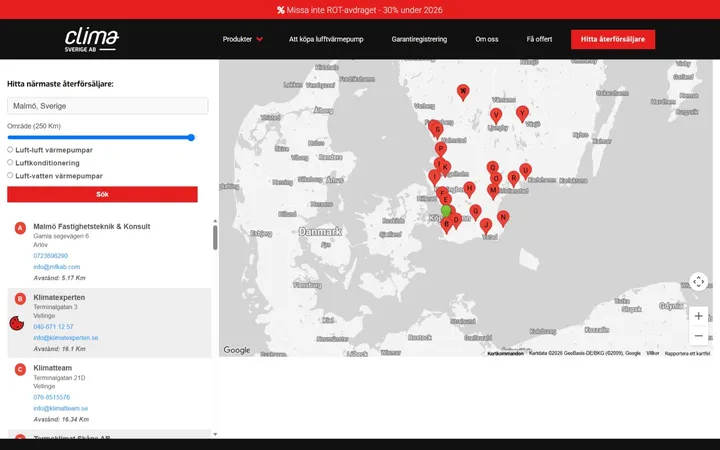Click map marker B near Malmö
The image size is (720, 450).
(x=446, y=225)
